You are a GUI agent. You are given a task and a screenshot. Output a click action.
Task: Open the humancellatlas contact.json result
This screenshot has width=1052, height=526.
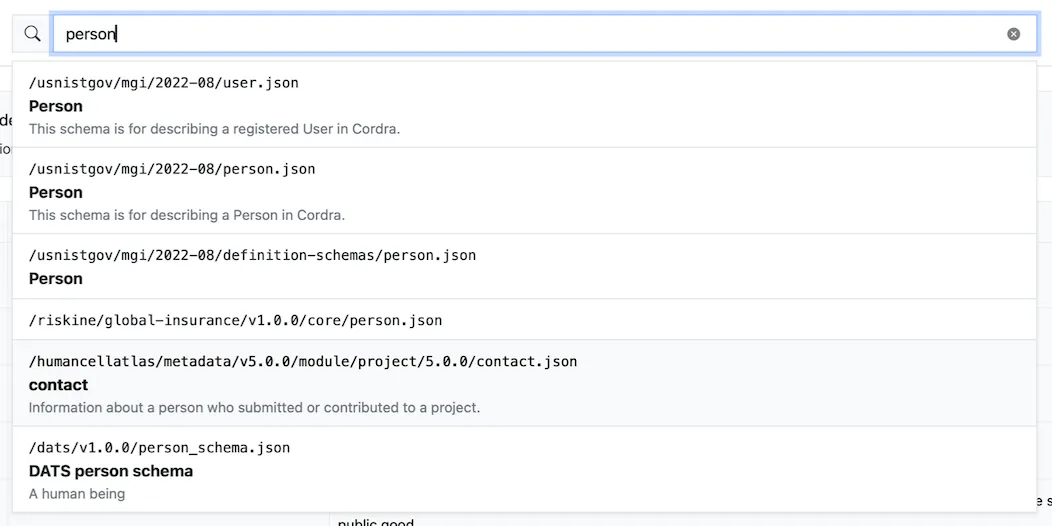coord(524,383)
